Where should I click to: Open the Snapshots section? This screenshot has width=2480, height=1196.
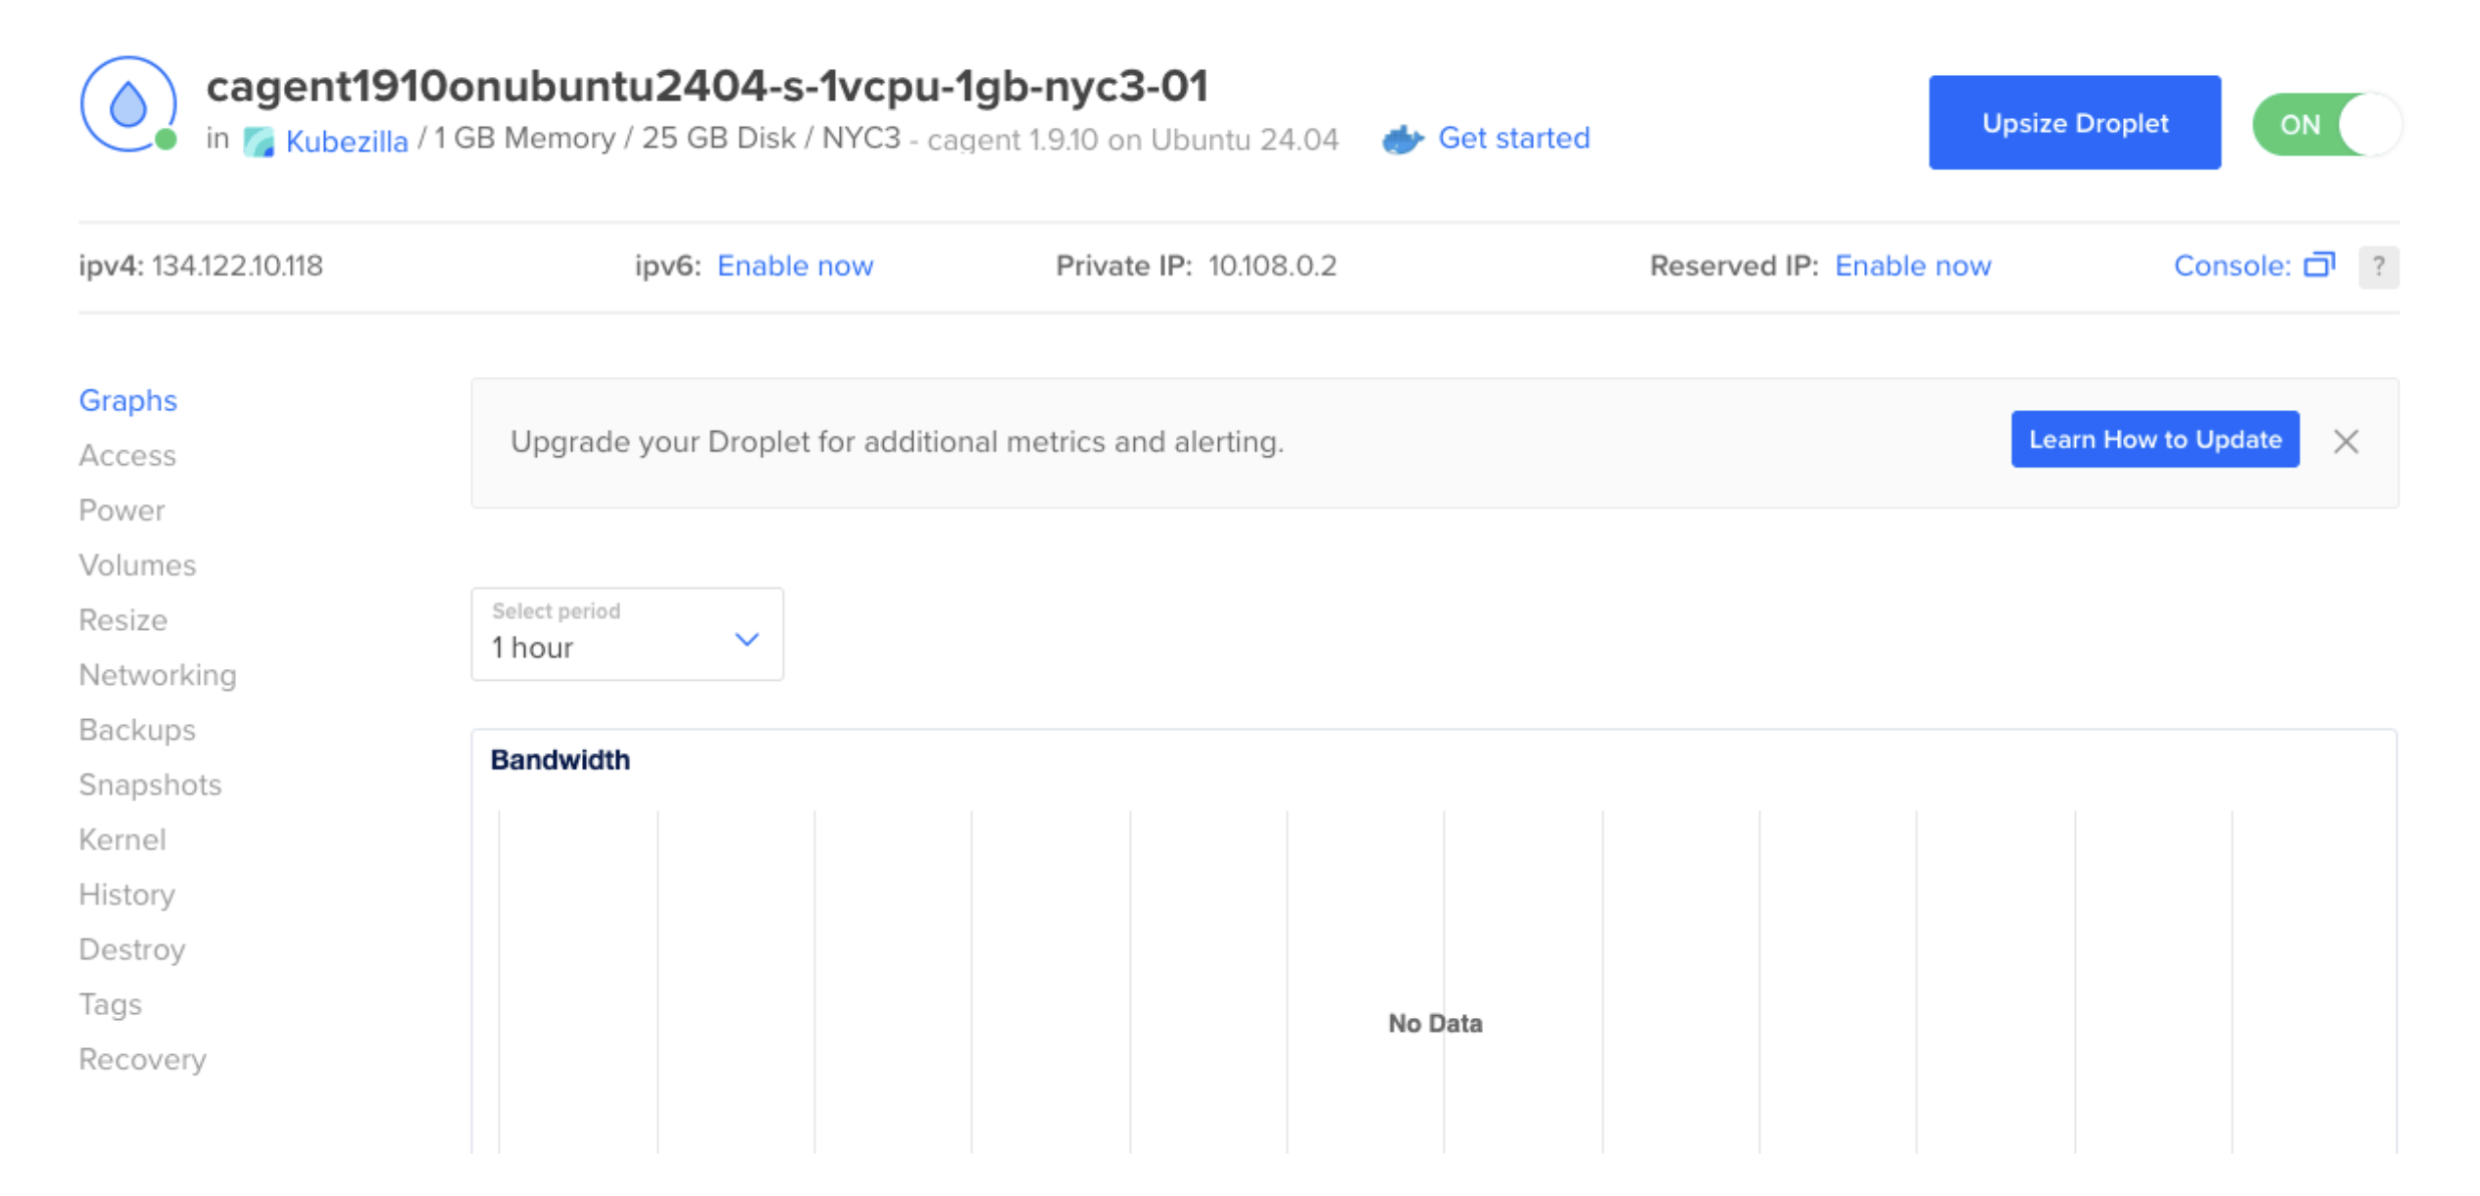tap(150, 784)
